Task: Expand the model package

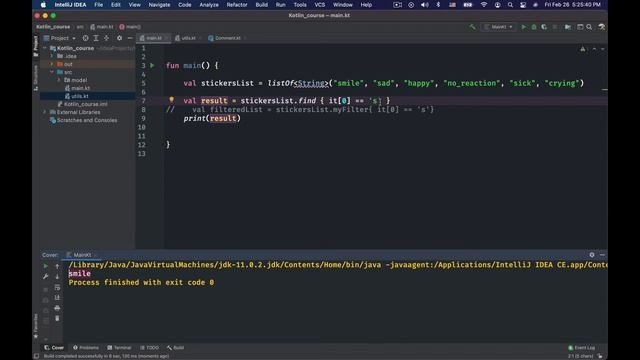Action: (59, 80)
